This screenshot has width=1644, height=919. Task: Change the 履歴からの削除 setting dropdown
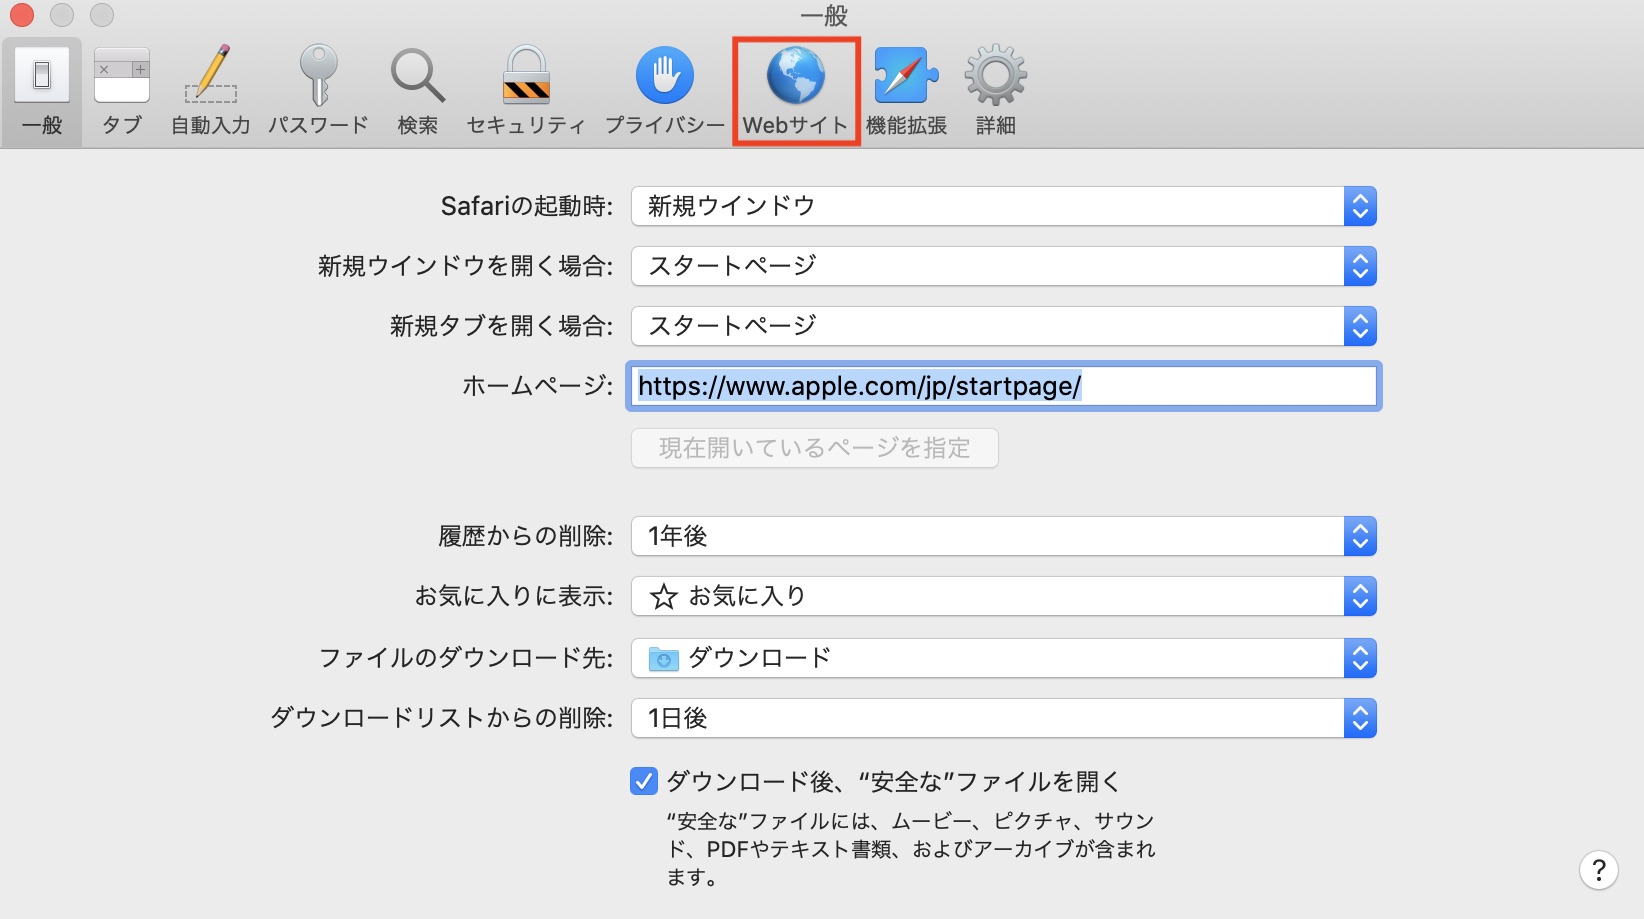tap(1003, 536)
